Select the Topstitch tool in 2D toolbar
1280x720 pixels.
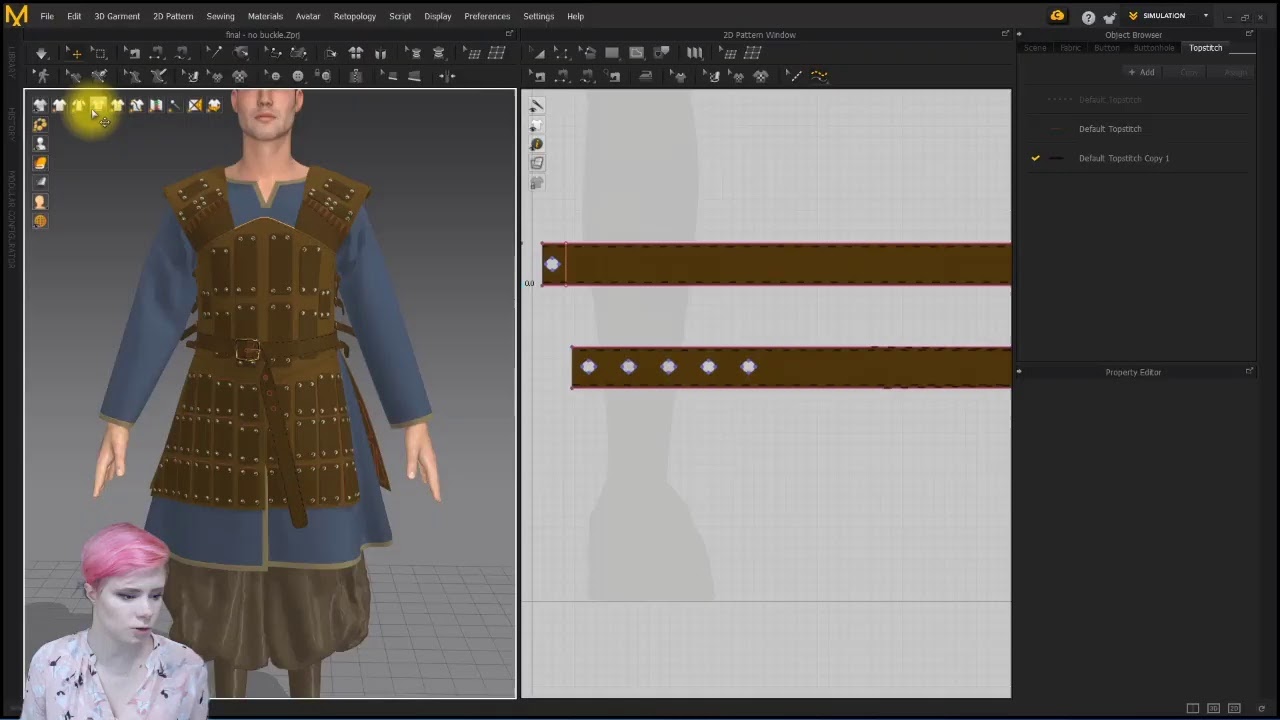click(819, 76)
